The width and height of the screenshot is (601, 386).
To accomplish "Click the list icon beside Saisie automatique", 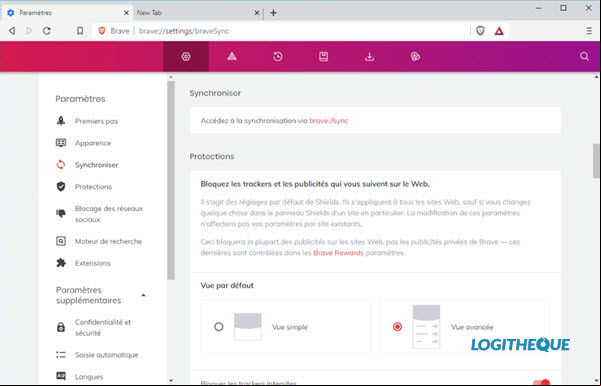I will [x=61, y=355].
